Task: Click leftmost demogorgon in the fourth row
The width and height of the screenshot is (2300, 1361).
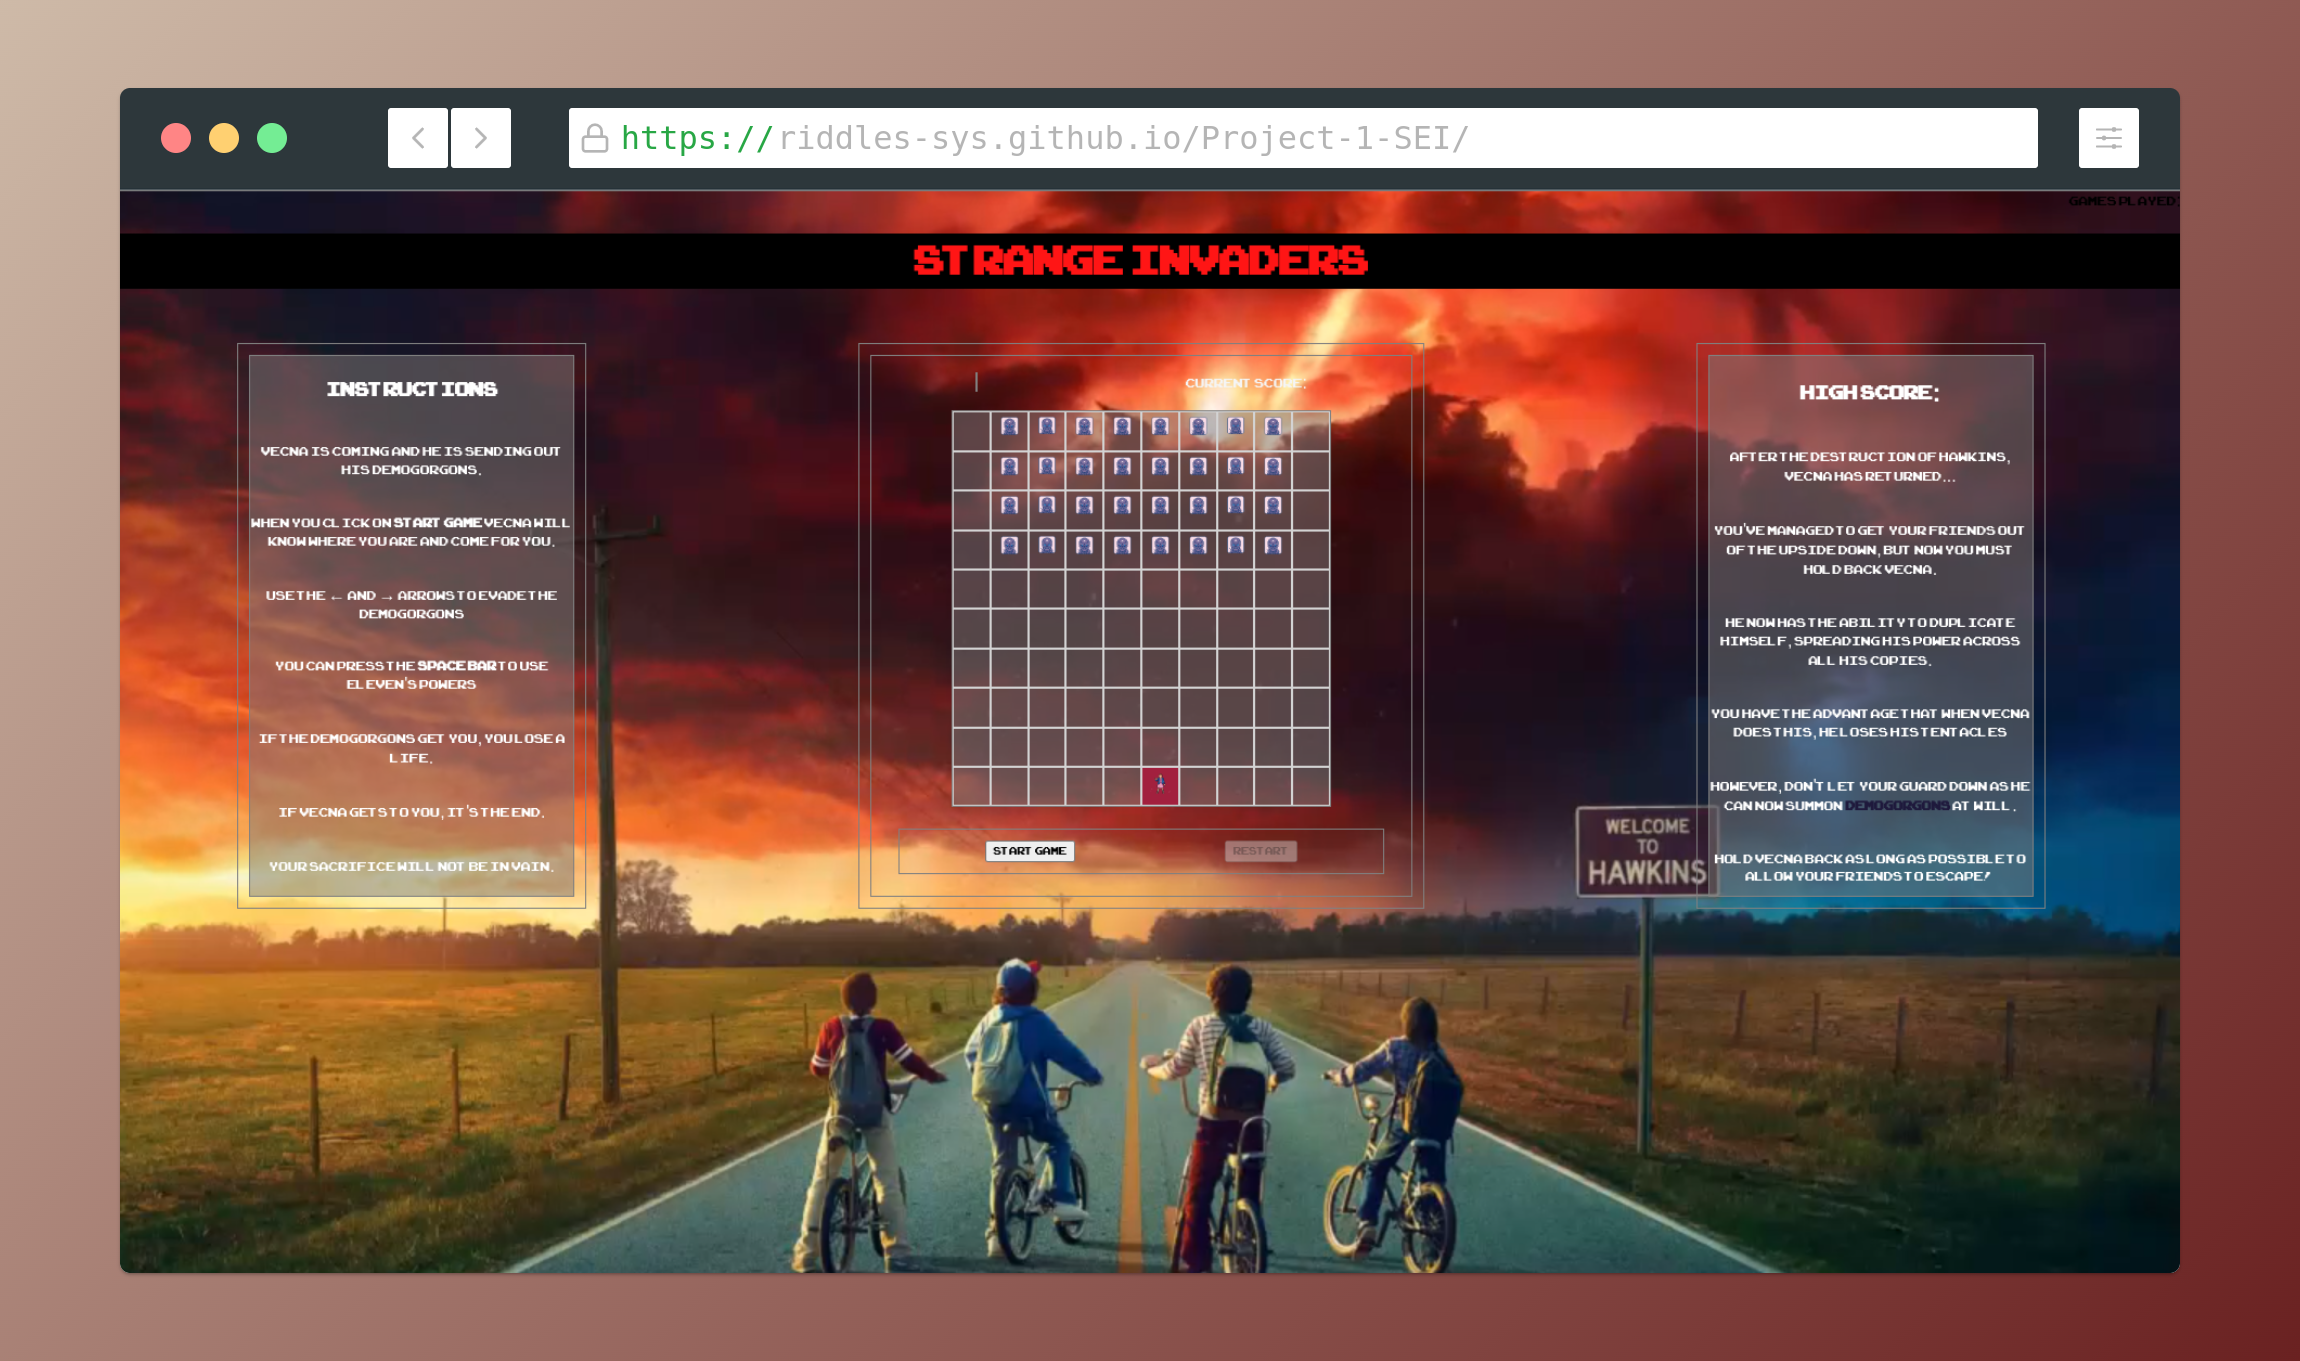Action: [1010, 545]
